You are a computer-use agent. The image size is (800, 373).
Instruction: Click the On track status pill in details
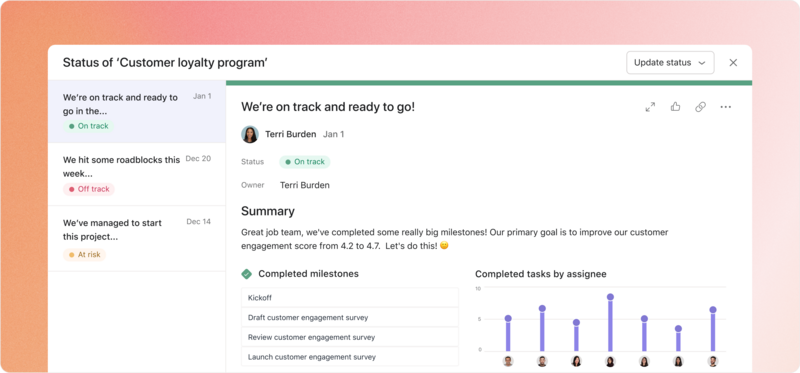pos(305,162)
